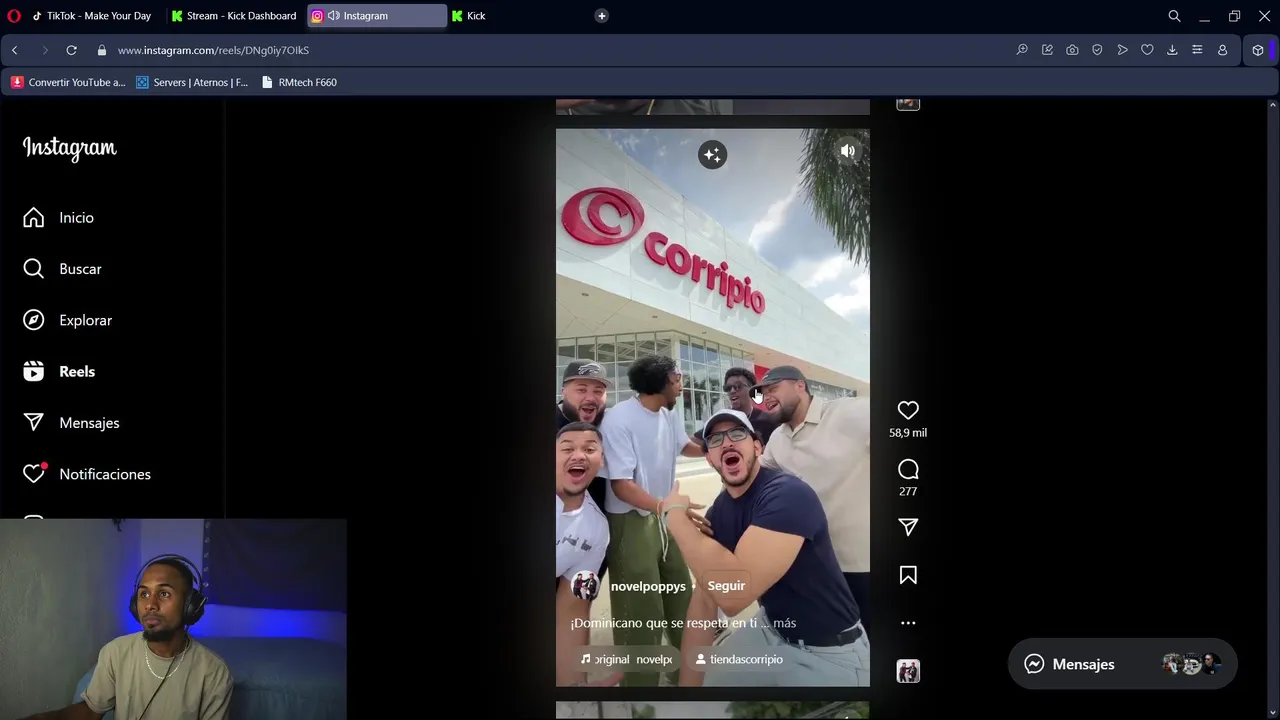The width and height of the screenshot is (1280, 720).
Task: Open the tab search magnifier
Action: (x=1175, y=16)
